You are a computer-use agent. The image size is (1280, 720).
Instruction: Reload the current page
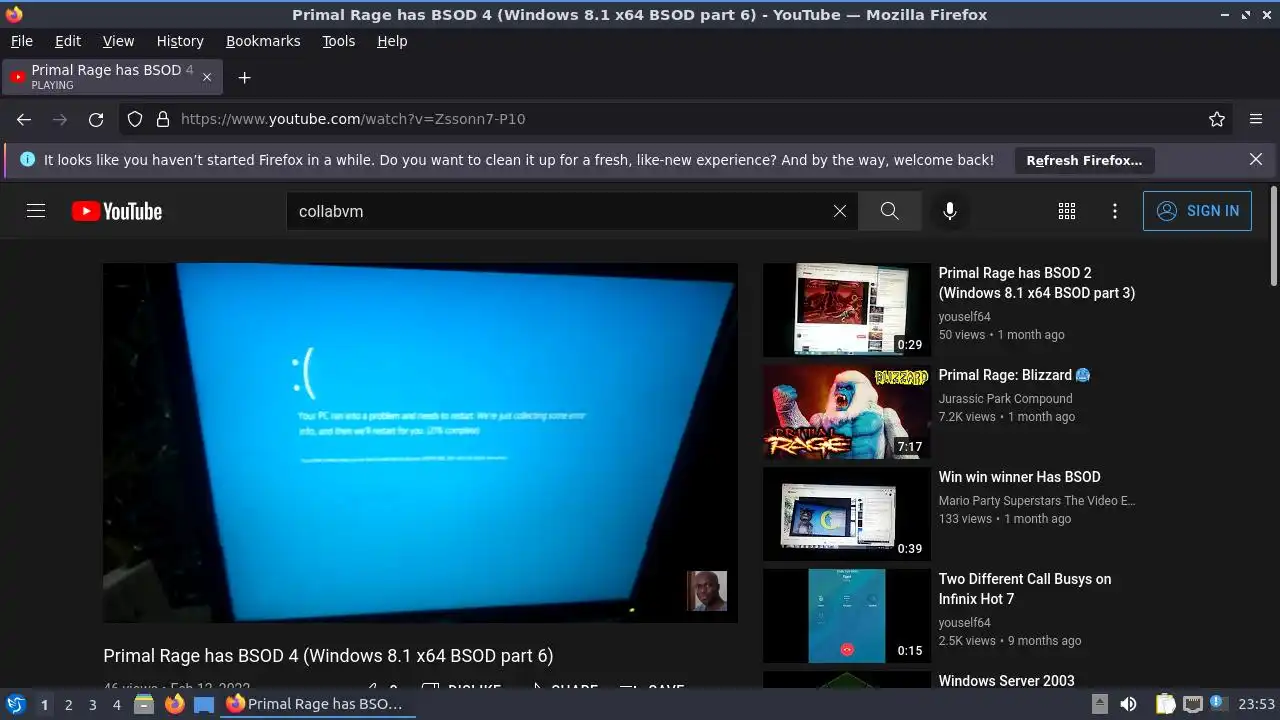point(96,119)
